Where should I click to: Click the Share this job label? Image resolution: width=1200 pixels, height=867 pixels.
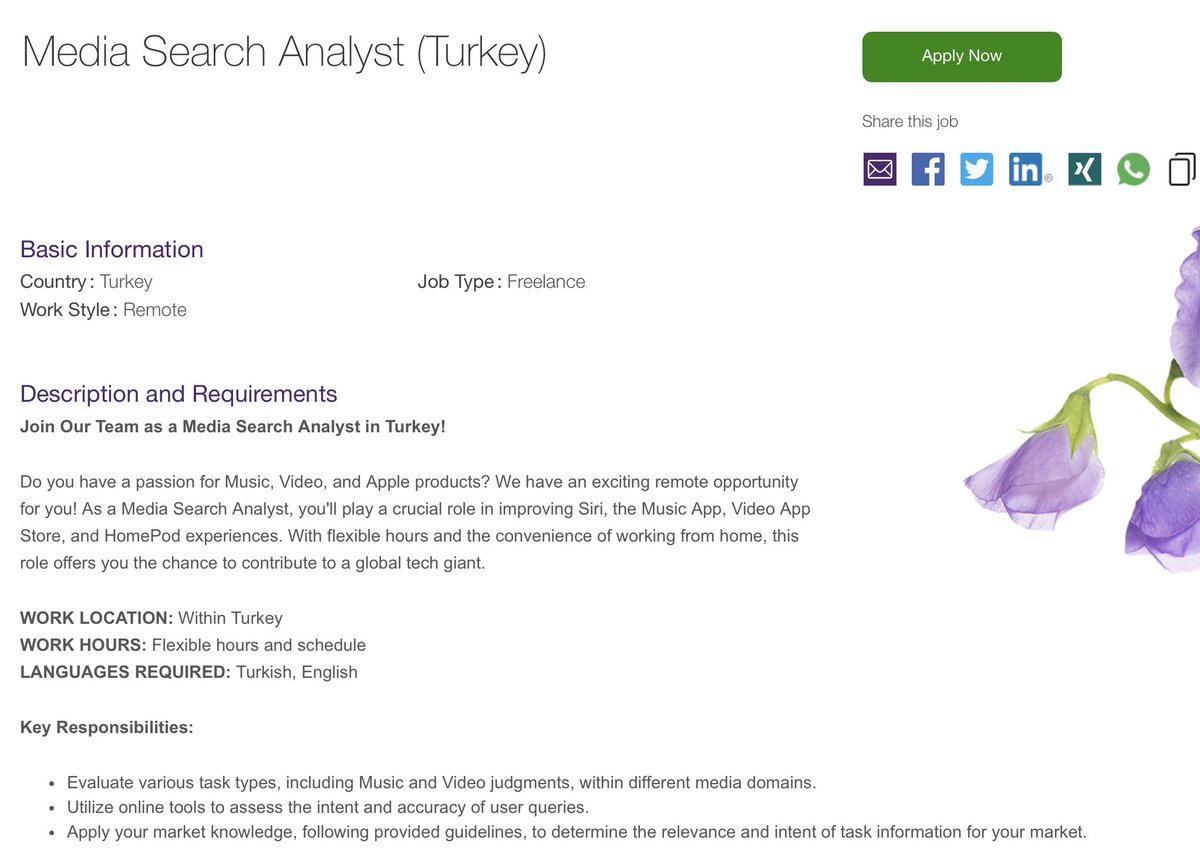tap(910, 121)
